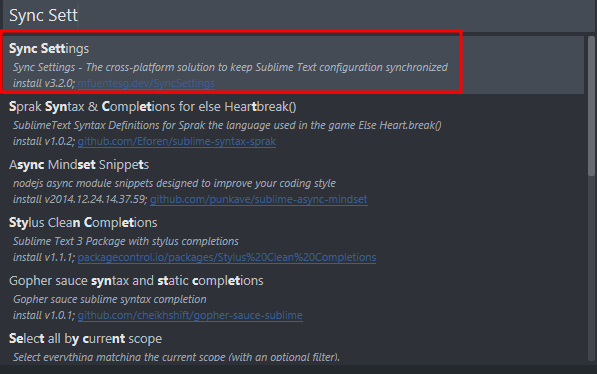The image size is (597, 374).
Task: Open the mfuentesg.dev/SyncSettings link
Action: 146,83
